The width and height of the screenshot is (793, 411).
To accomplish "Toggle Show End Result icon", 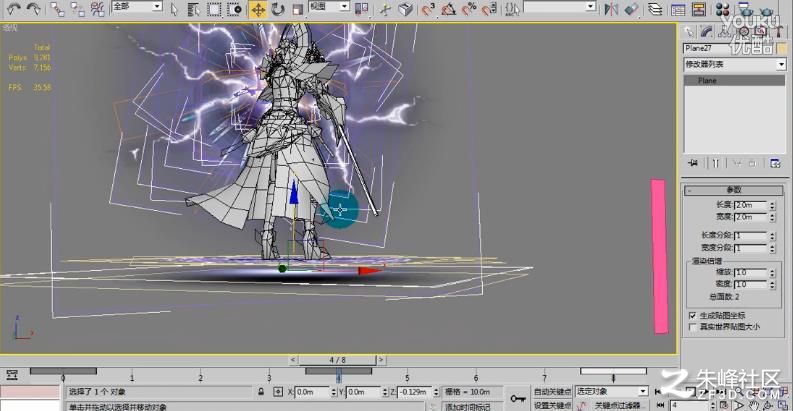I will coord(716,163).
